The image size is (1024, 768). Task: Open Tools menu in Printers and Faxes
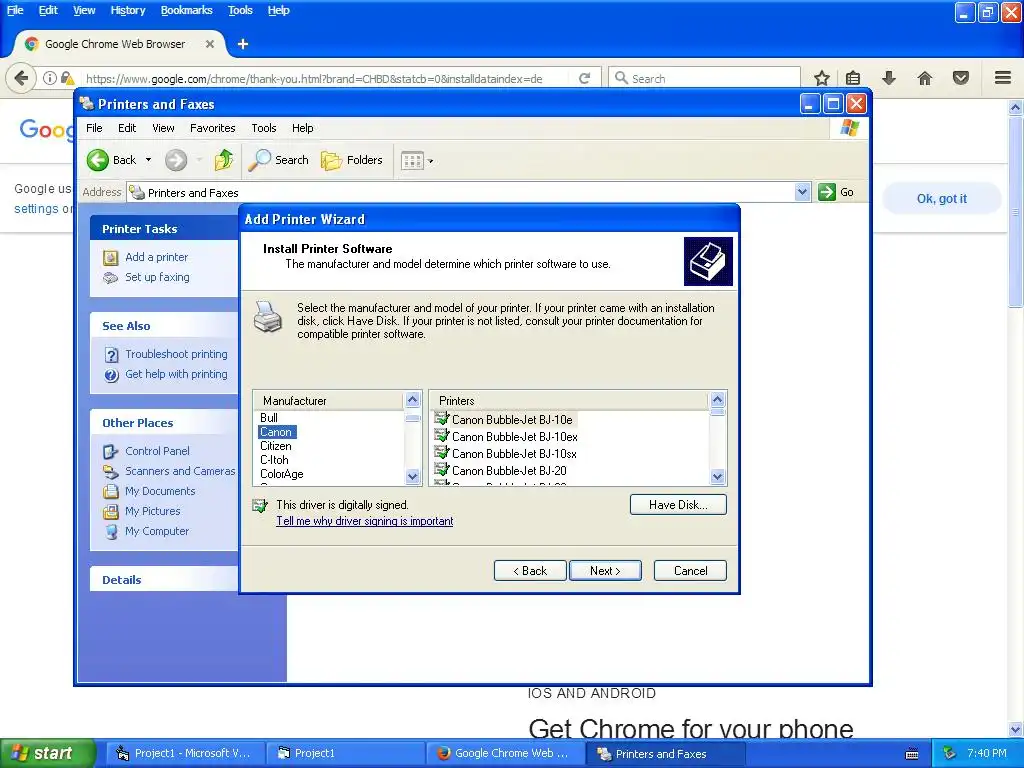(264, 128)
